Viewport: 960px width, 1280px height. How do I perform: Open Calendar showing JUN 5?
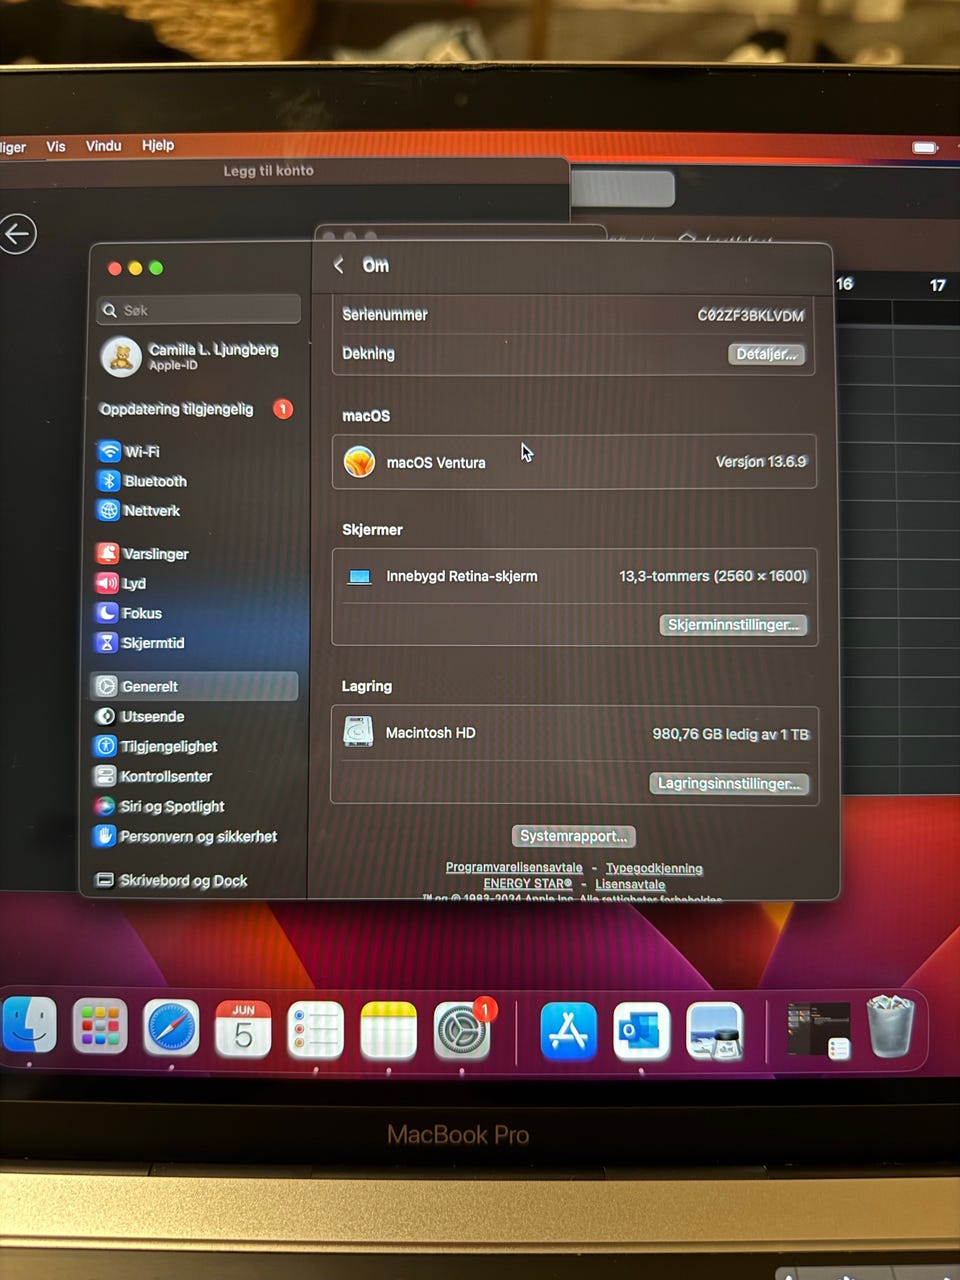[x=243, y=1029]
